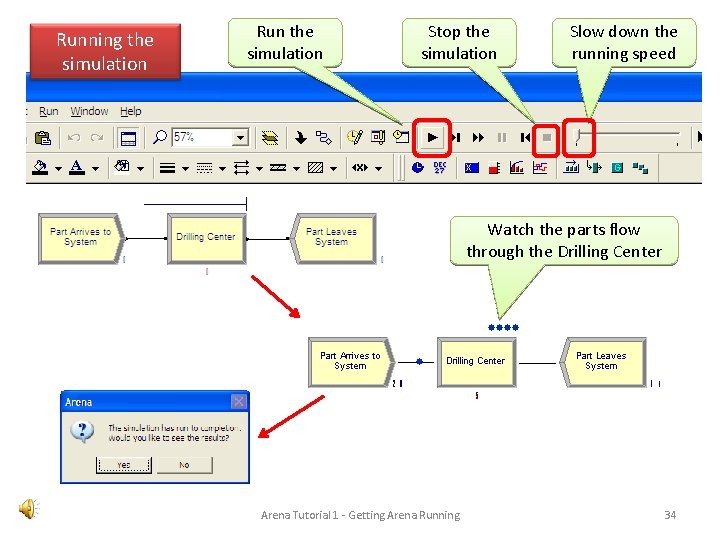Click the animation speed slider thumb

click(x=579, y=136)
